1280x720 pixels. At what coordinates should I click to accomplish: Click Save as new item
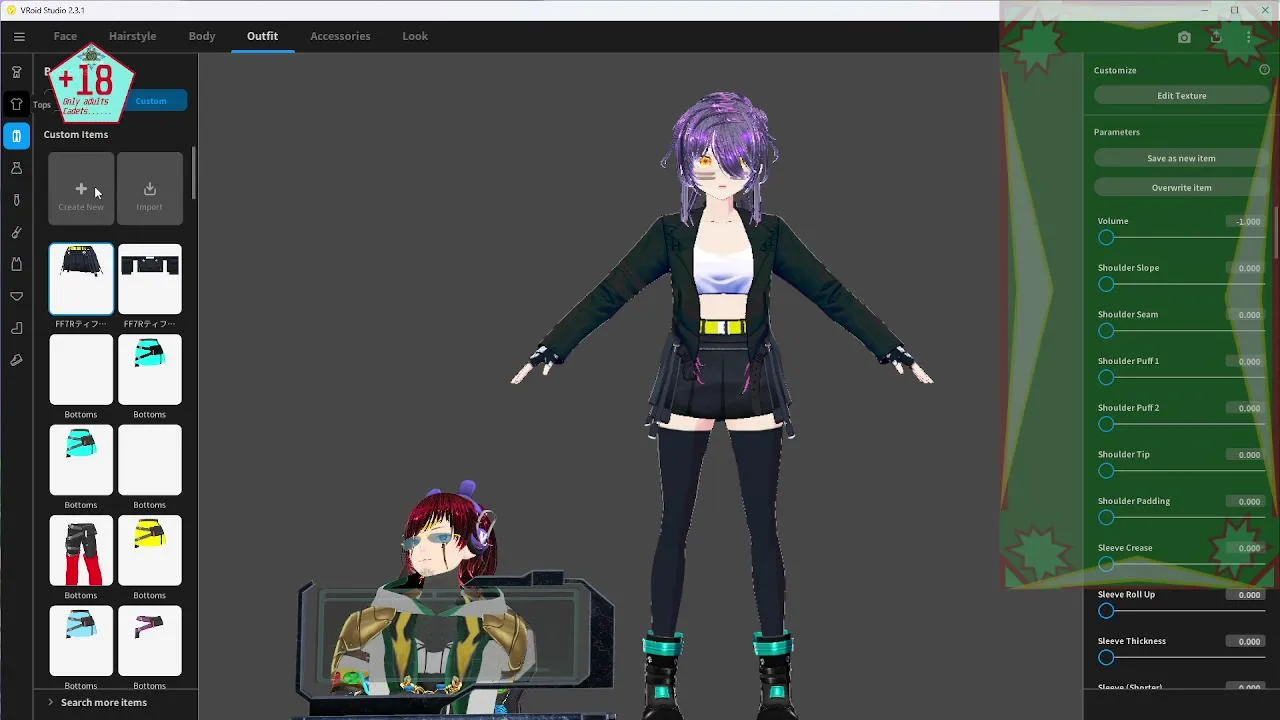1181,158
